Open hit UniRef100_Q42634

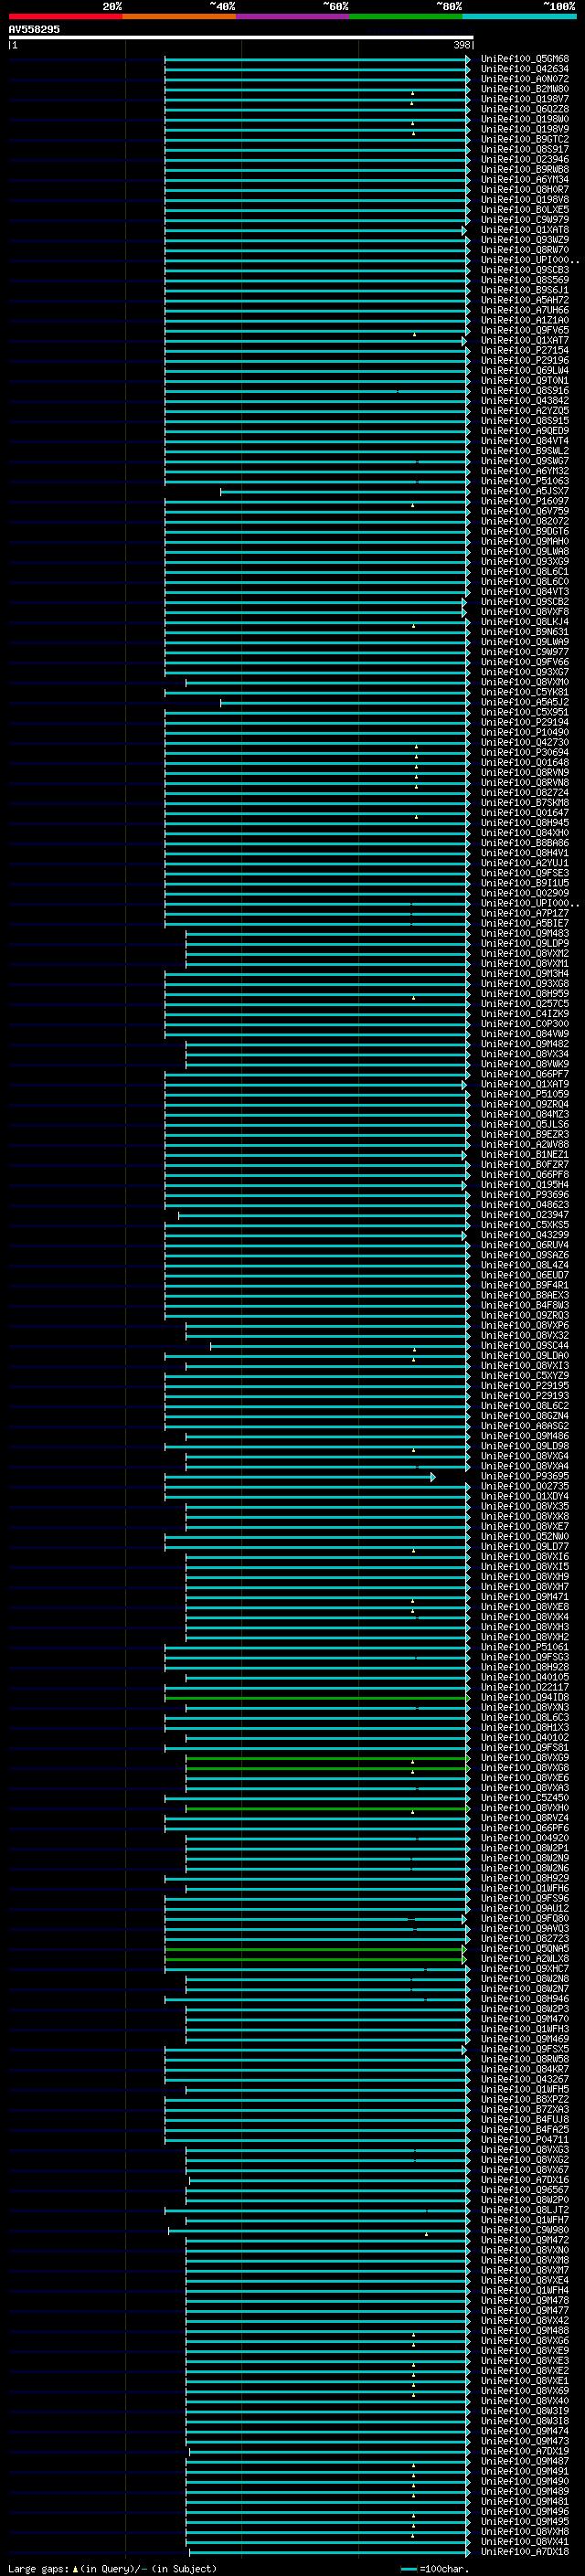[x=525, y=69]
